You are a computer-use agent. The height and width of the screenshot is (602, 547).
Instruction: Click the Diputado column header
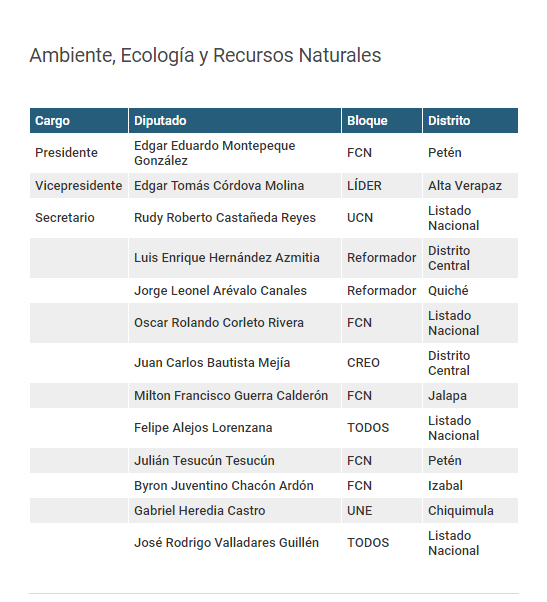pyautogui.click(x=235, y=121)
